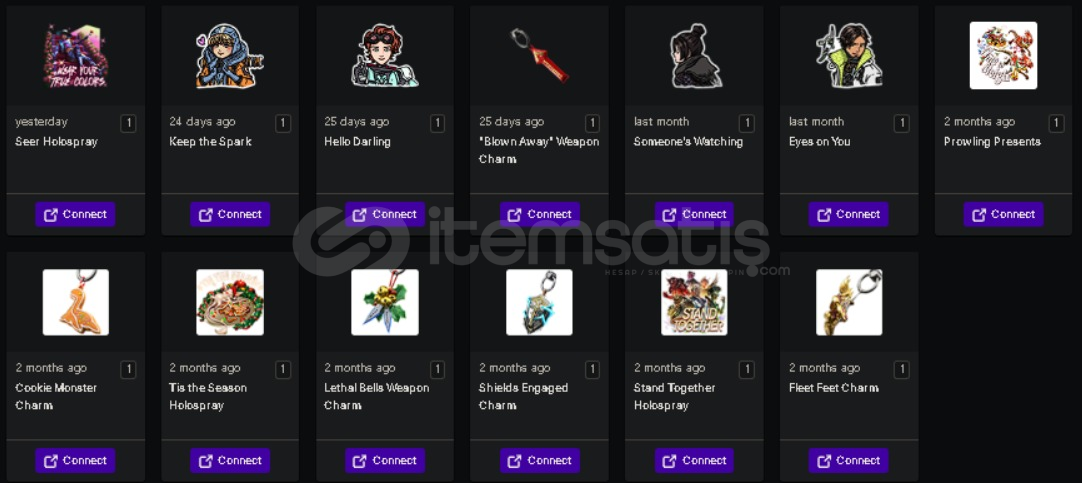The image size is (1082, 483).
Task: Click the Lethal Bells Weapon Charm icon
Action: point(385,302)
